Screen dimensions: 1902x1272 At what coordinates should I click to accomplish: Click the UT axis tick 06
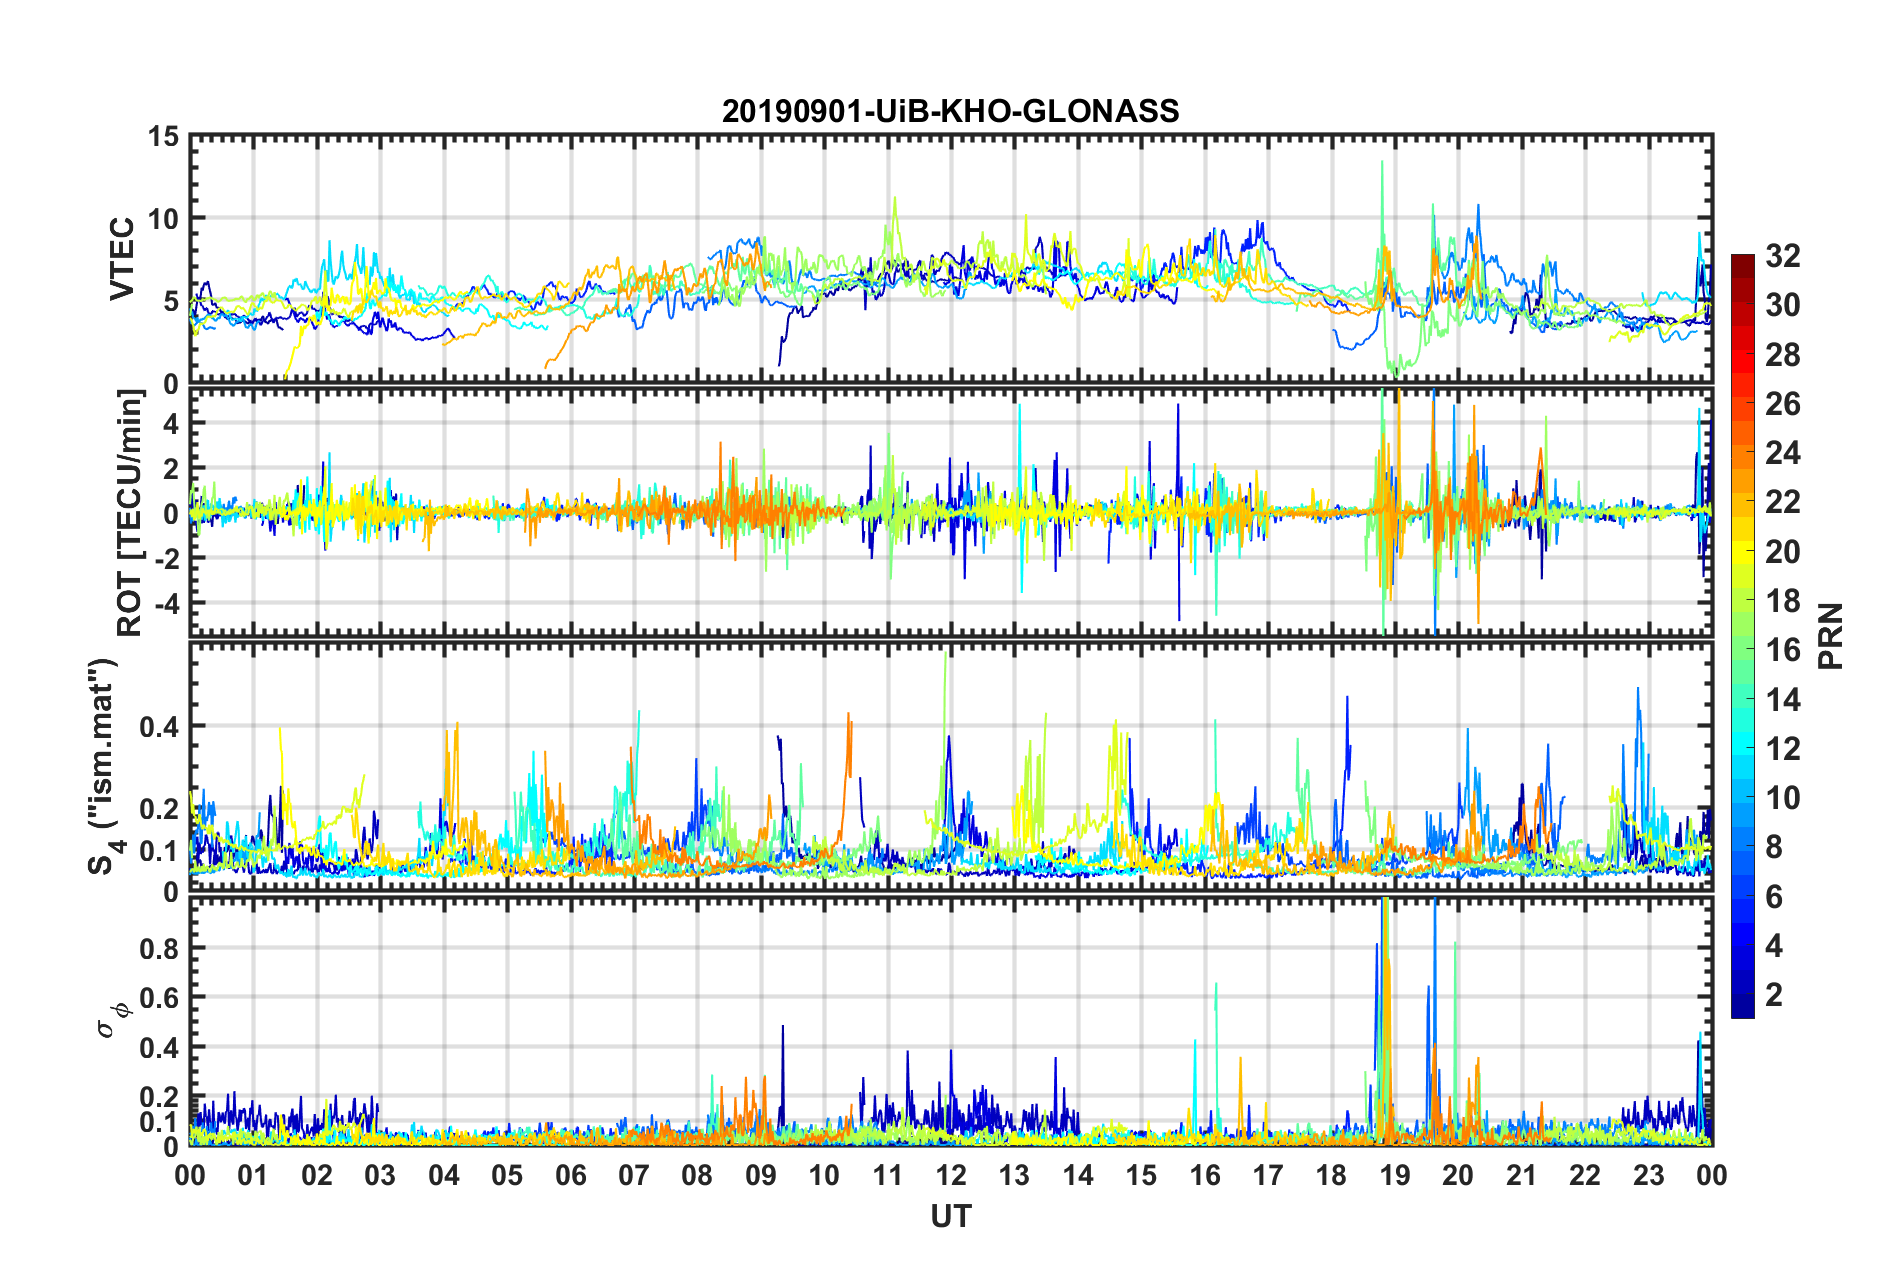(570, 1175)
